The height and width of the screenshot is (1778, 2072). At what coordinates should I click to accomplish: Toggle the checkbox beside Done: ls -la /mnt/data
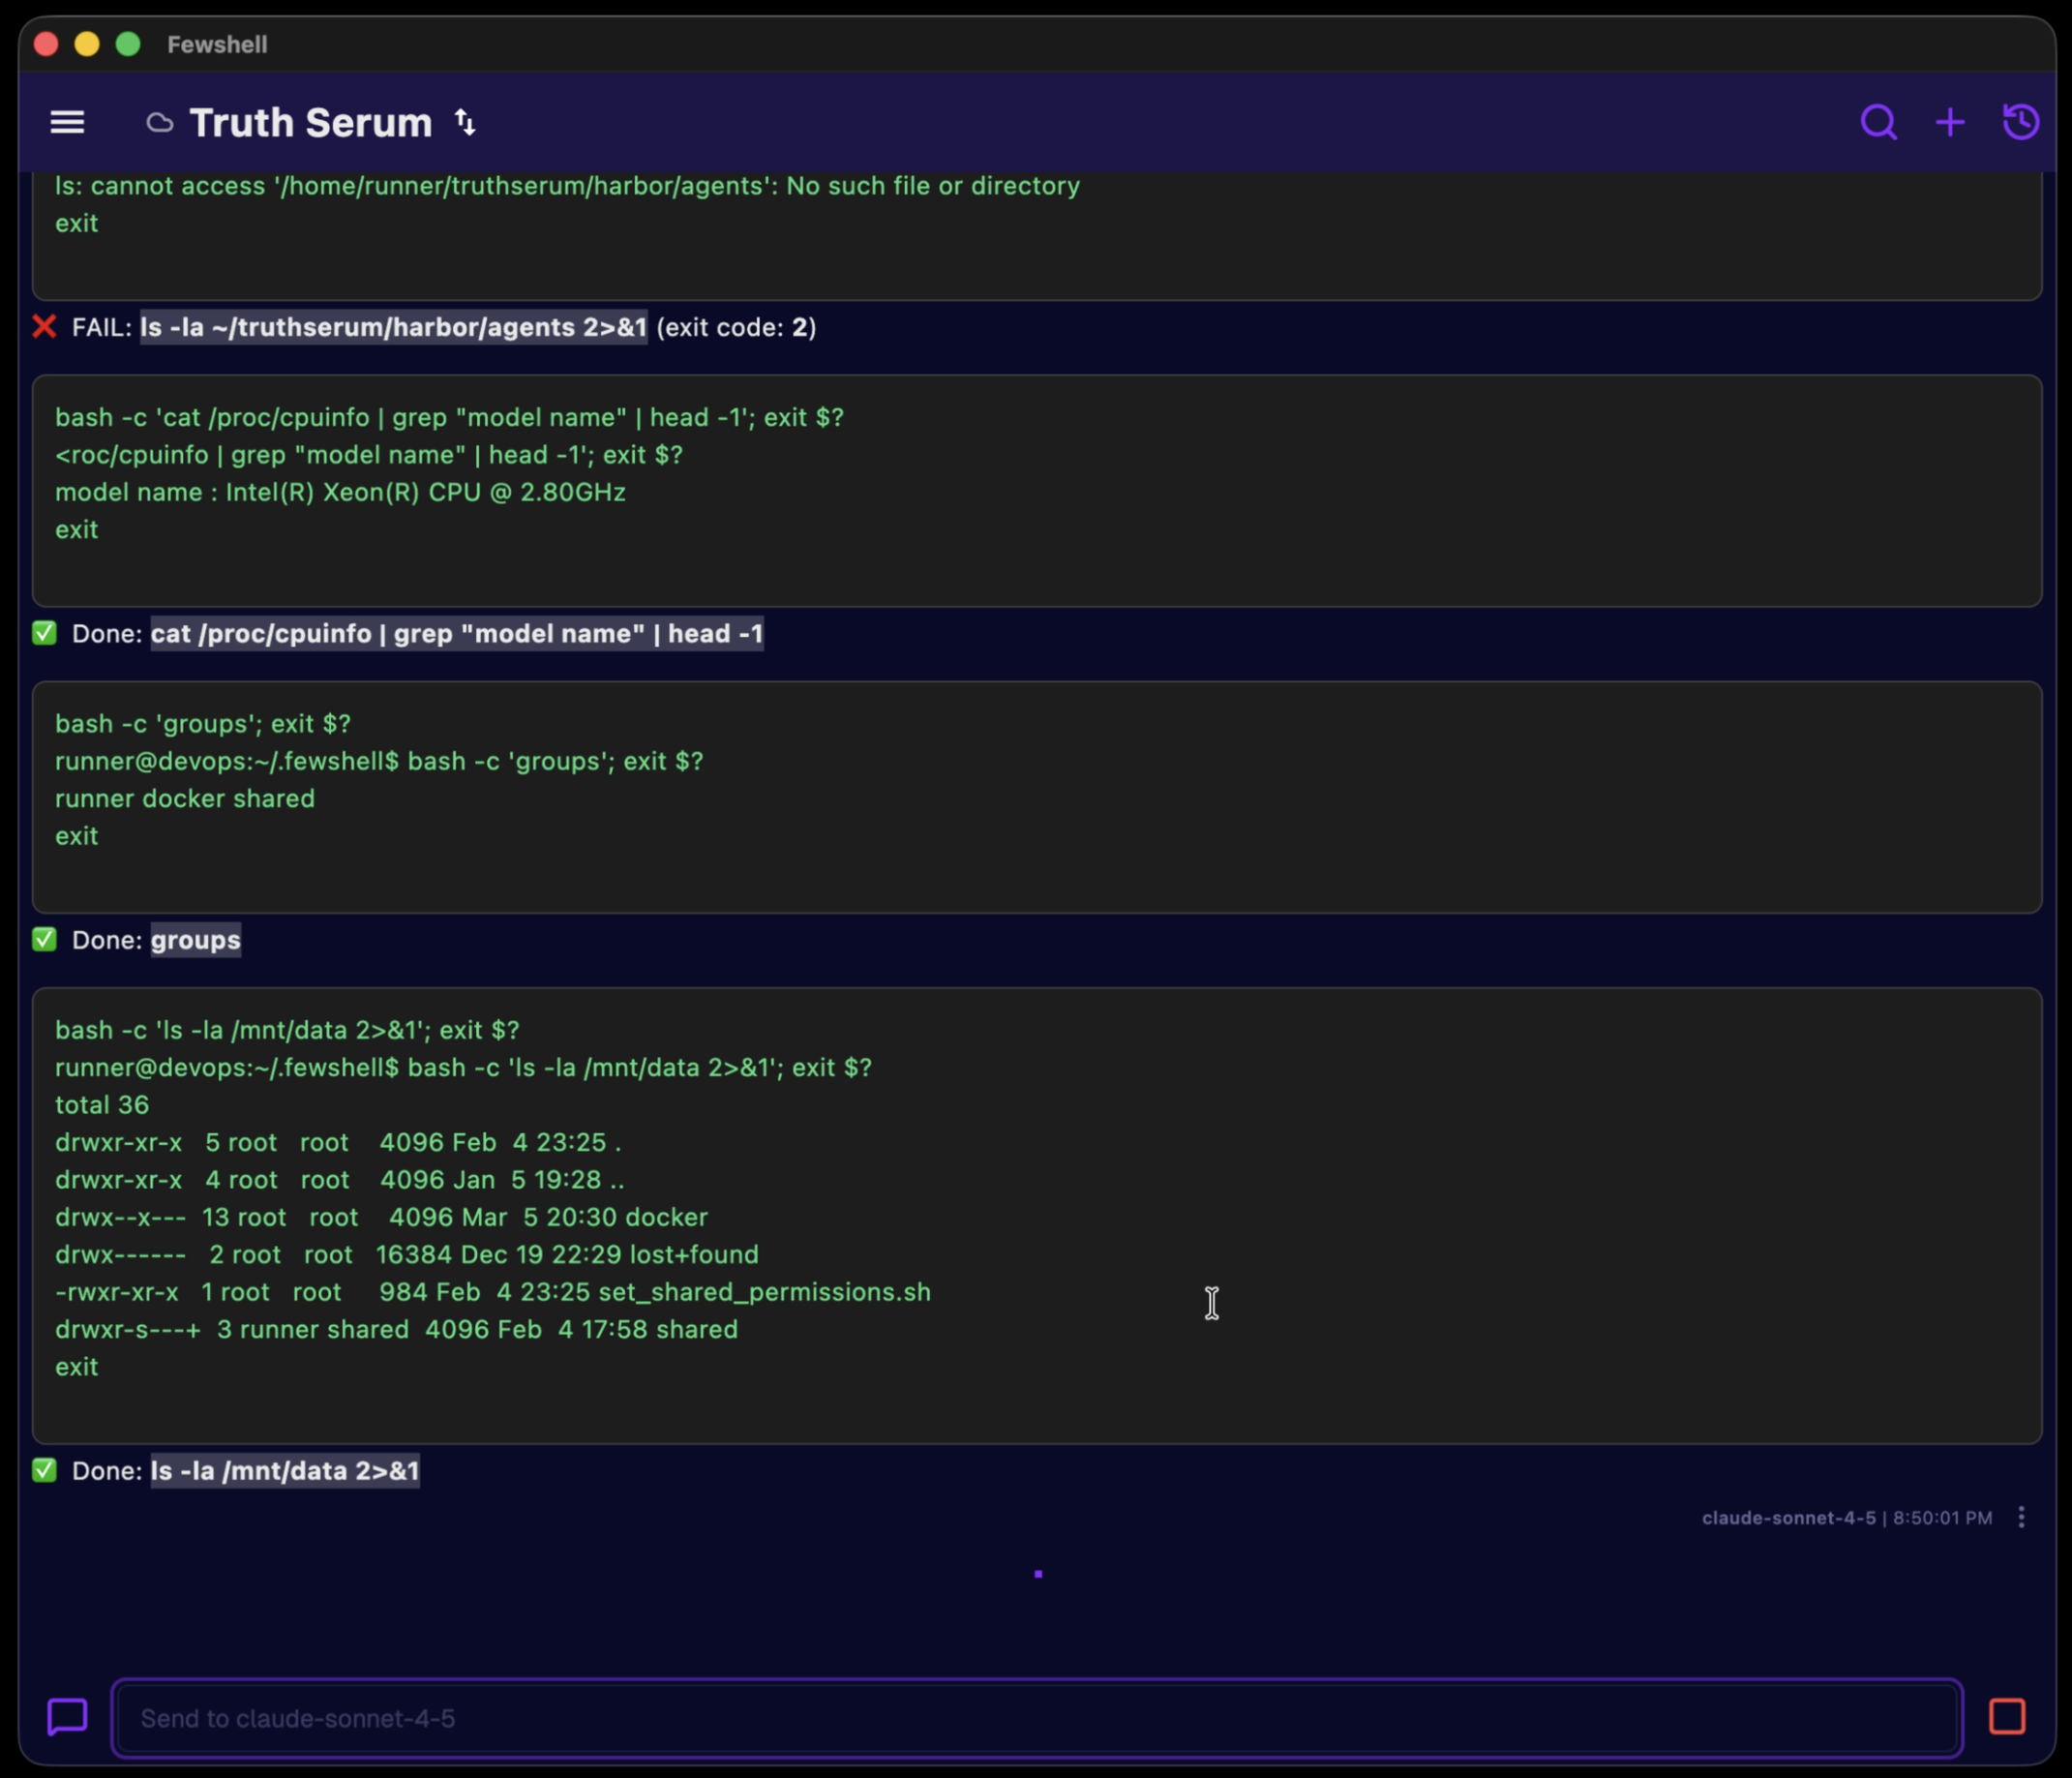tap(44, 1470)
